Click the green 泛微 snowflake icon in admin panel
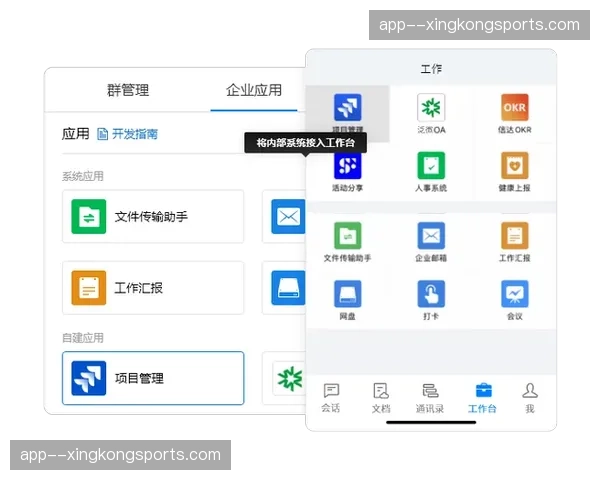The height and width of the screenshot is (480, 600). pyautogui.click(x=290, y=378)
